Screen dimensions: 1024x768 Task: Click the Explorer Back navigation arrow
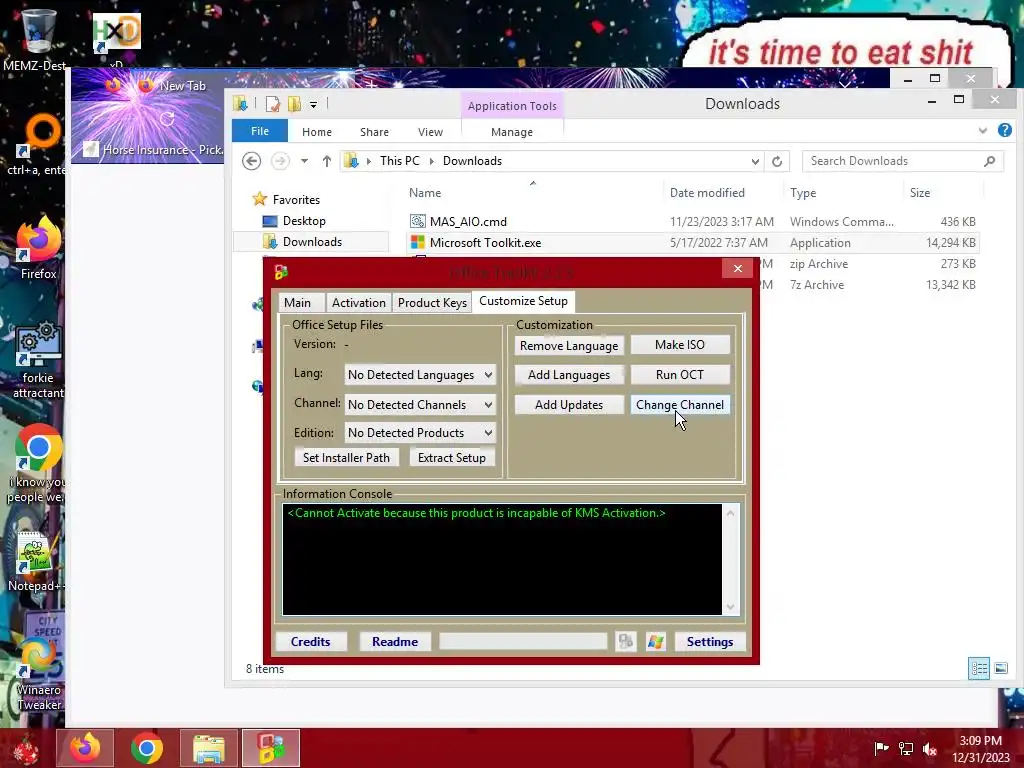251,161
